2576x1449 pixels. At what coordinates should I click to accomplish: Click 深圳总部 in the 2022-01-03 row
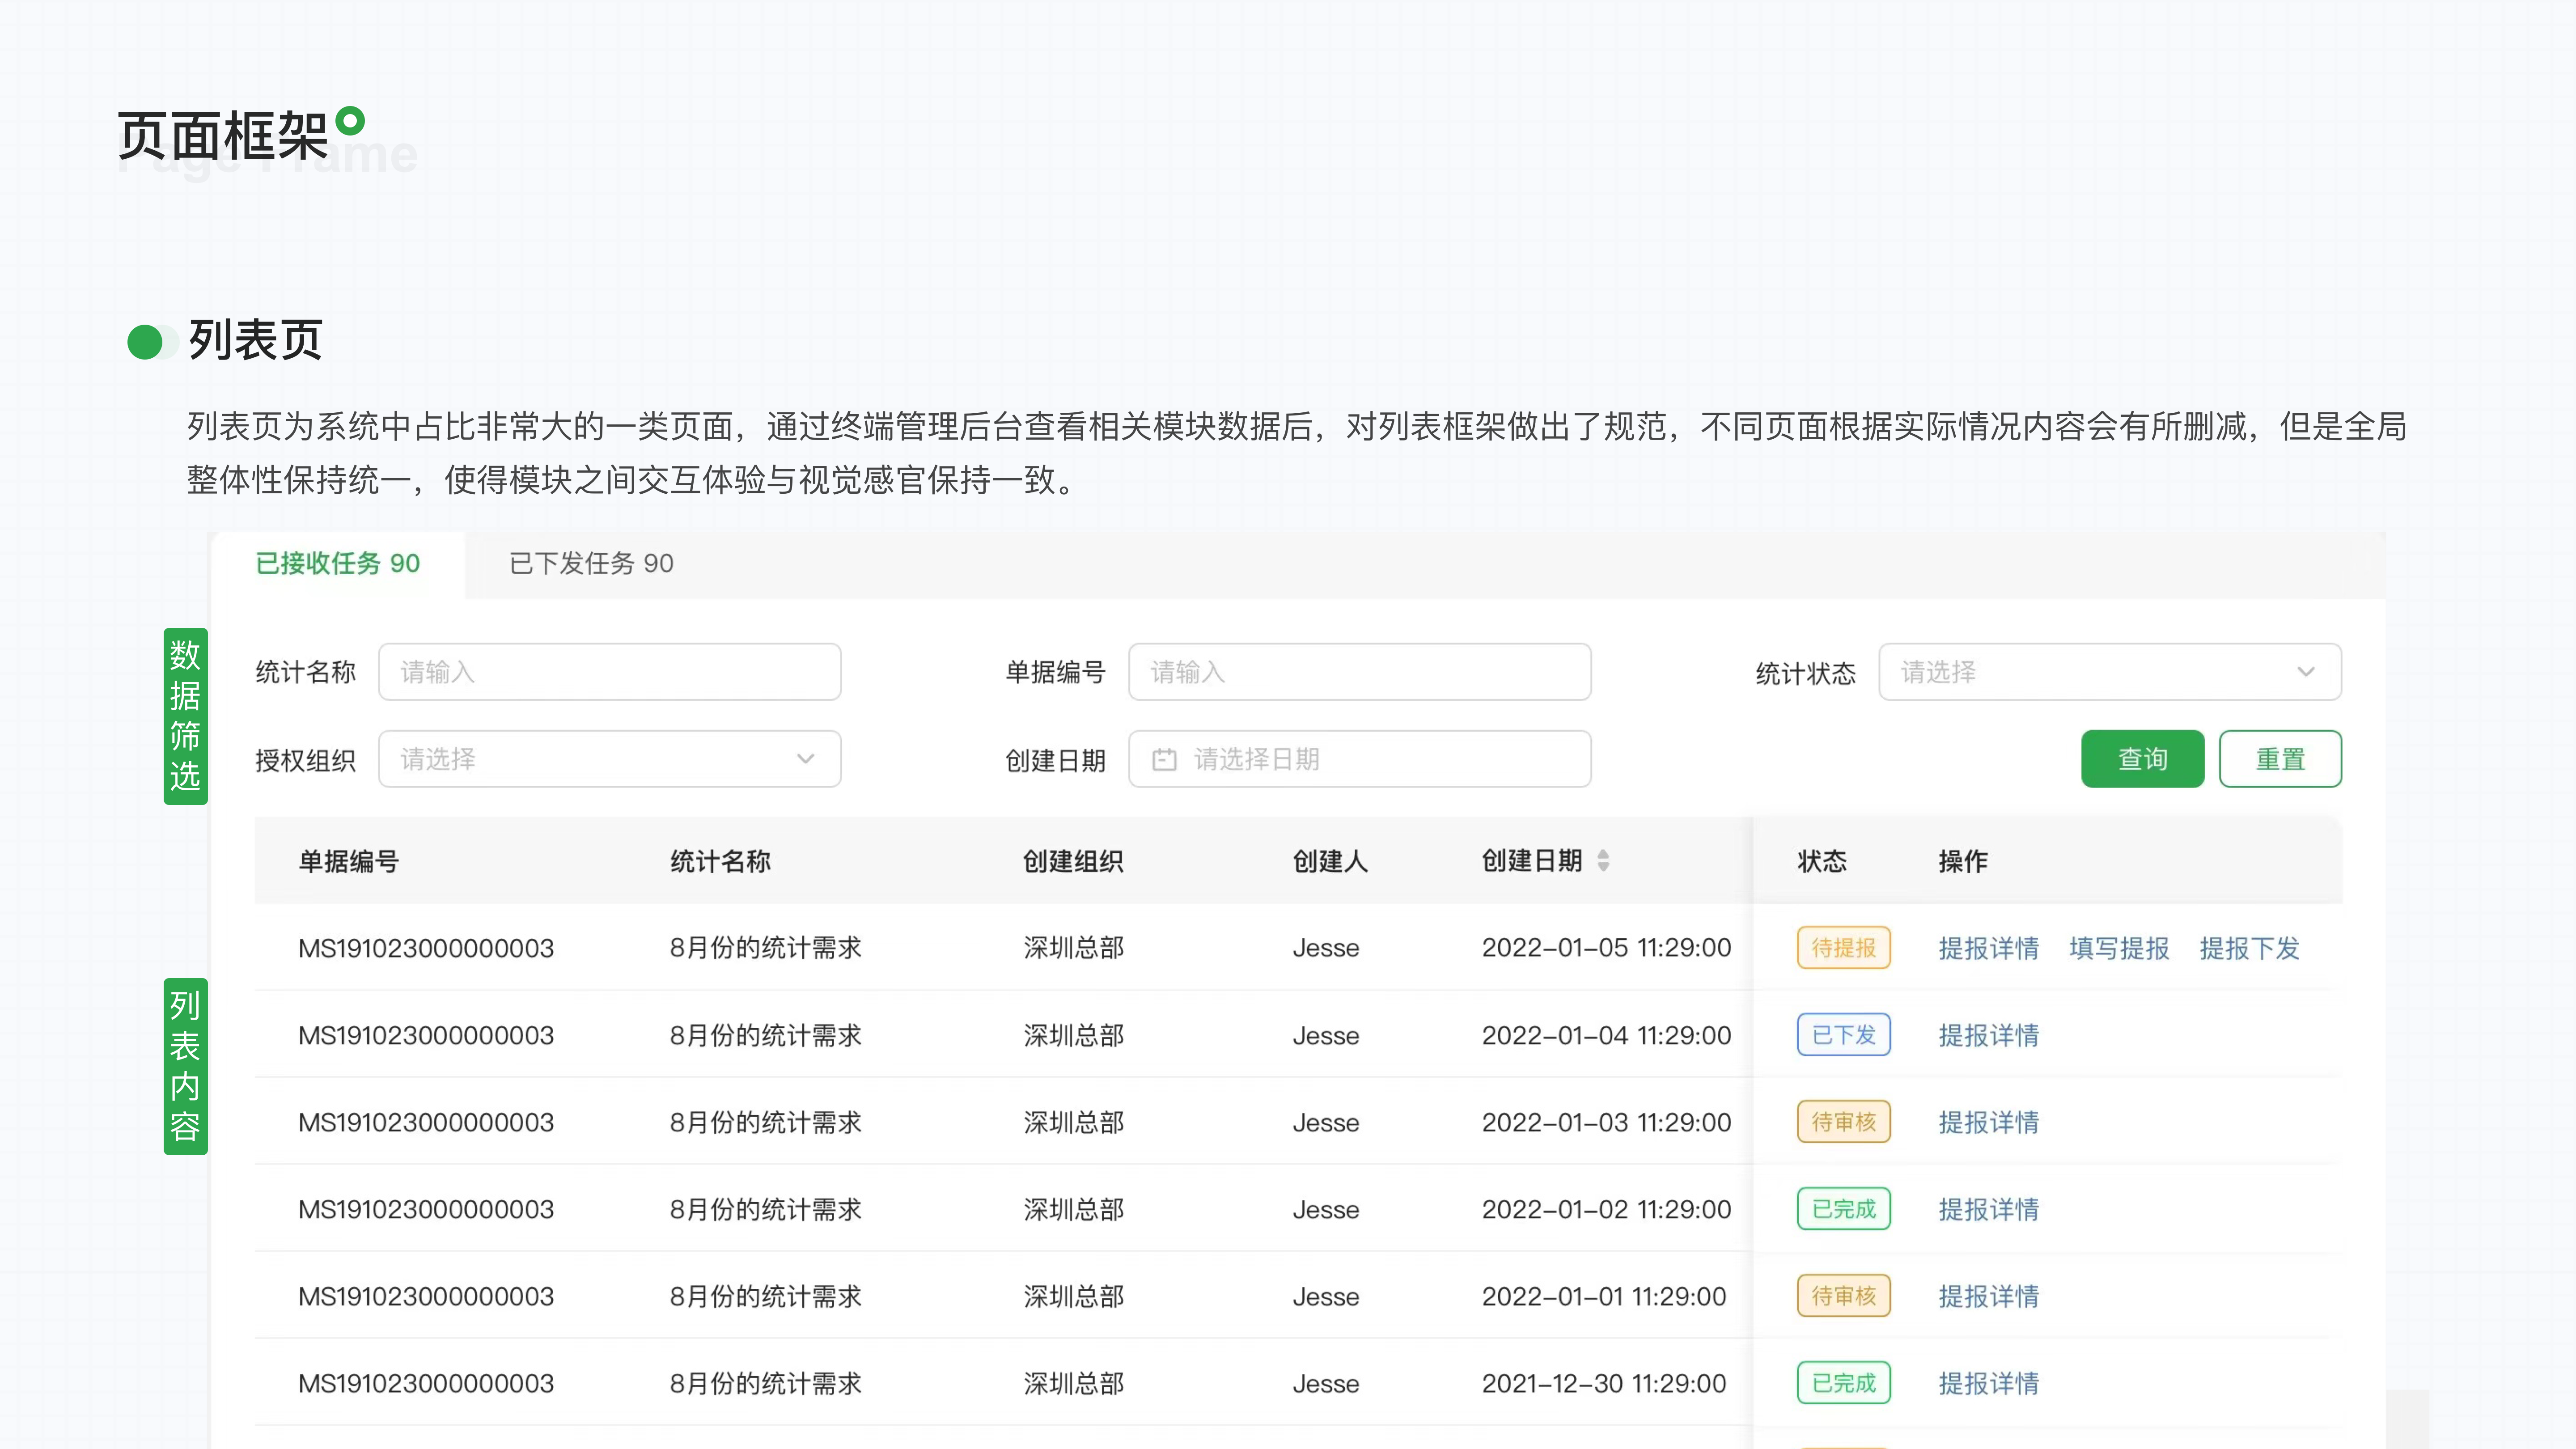pyautogui.click(x=1074, y=1123)
